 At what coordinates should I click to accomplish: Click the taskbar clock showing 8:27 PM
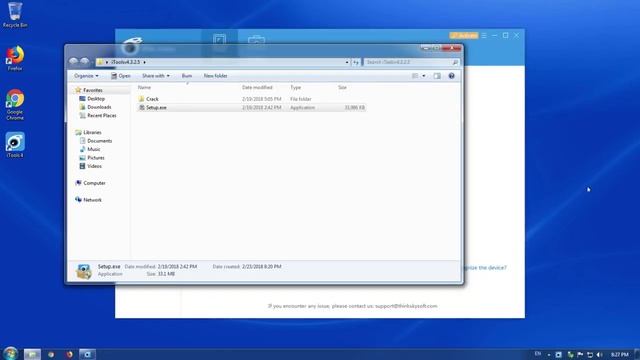(x=619, y=355)
